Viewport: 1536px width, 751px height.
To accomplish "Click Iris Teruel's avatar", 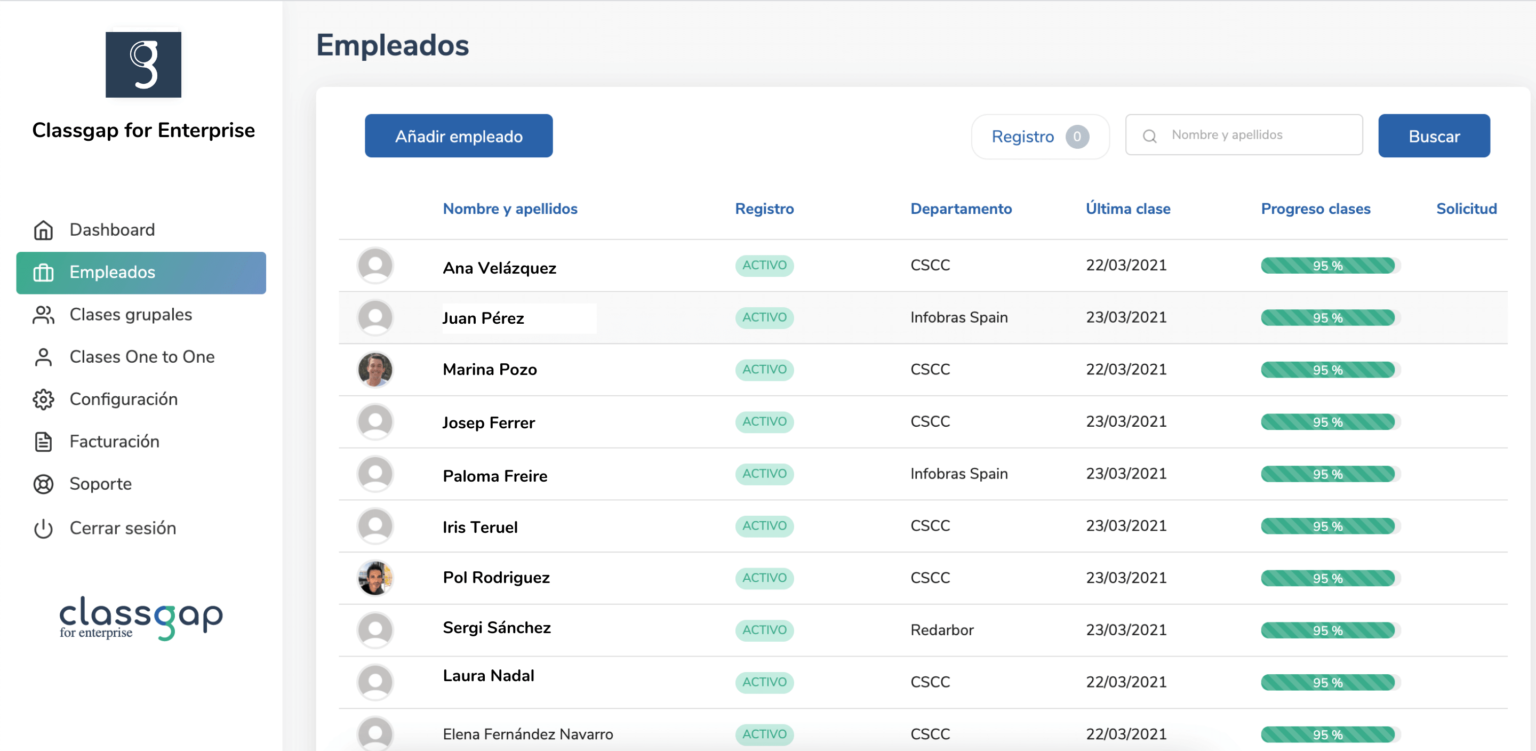I will pyautogui.click(x=375, y=526).
